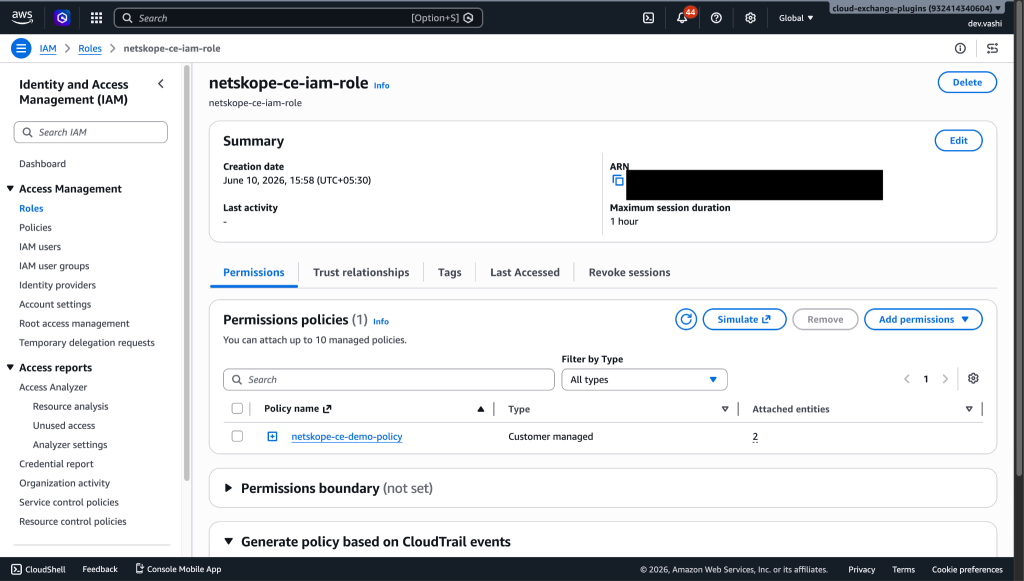Collapse the IAM sidebar chevron
Image resolution: width=1024 pixels, height=581 pixels.
pos(161,84)
